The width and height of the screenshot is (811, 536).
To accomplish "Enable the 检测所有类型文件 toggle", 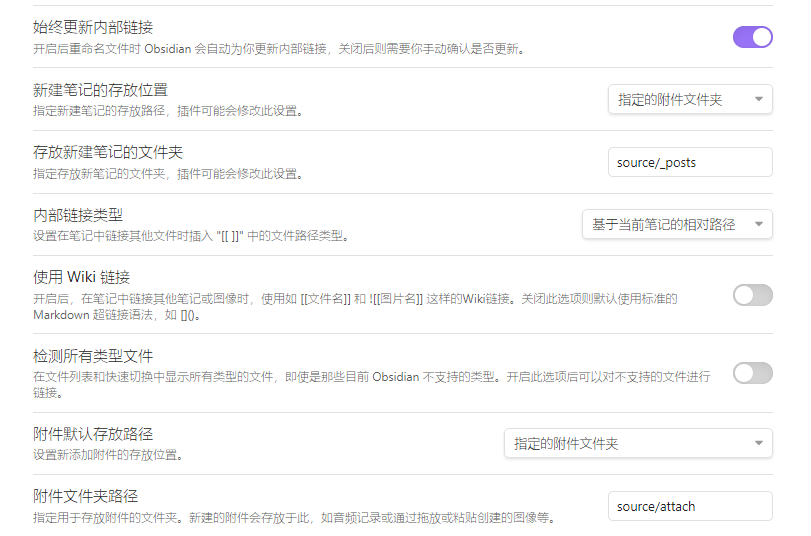I will pos(753,374).
